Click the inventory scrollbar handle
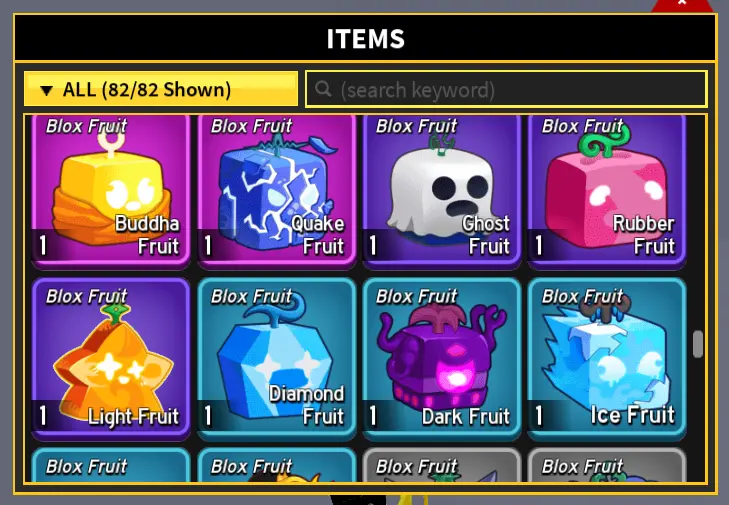The height and width of the screenshot is (505, 729). [x=697, y=344]
